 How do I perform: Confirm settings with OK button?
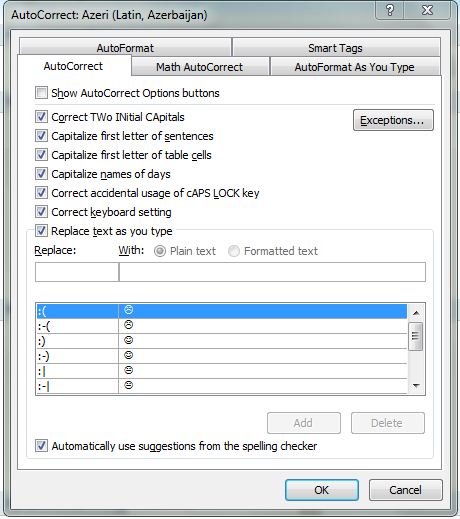[322, 490]
